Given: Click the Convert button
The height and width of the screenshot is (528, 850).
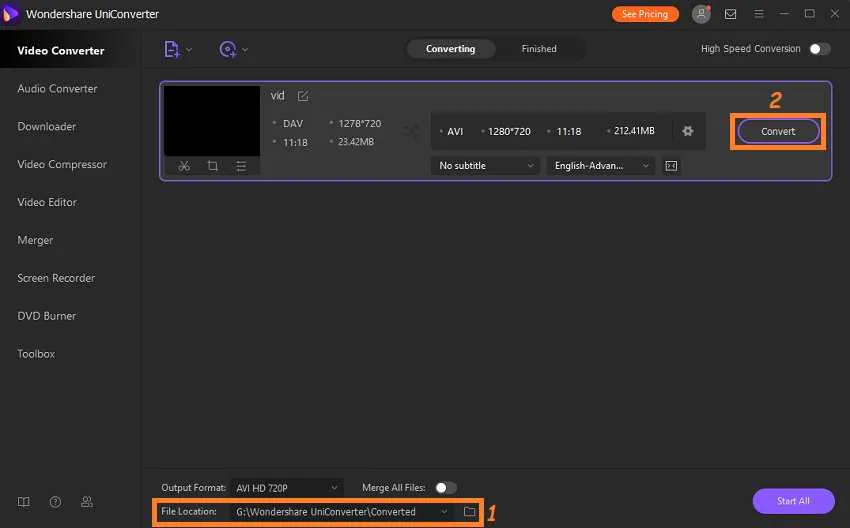Looking at the screenshot, I should click(x=778, y=131).
